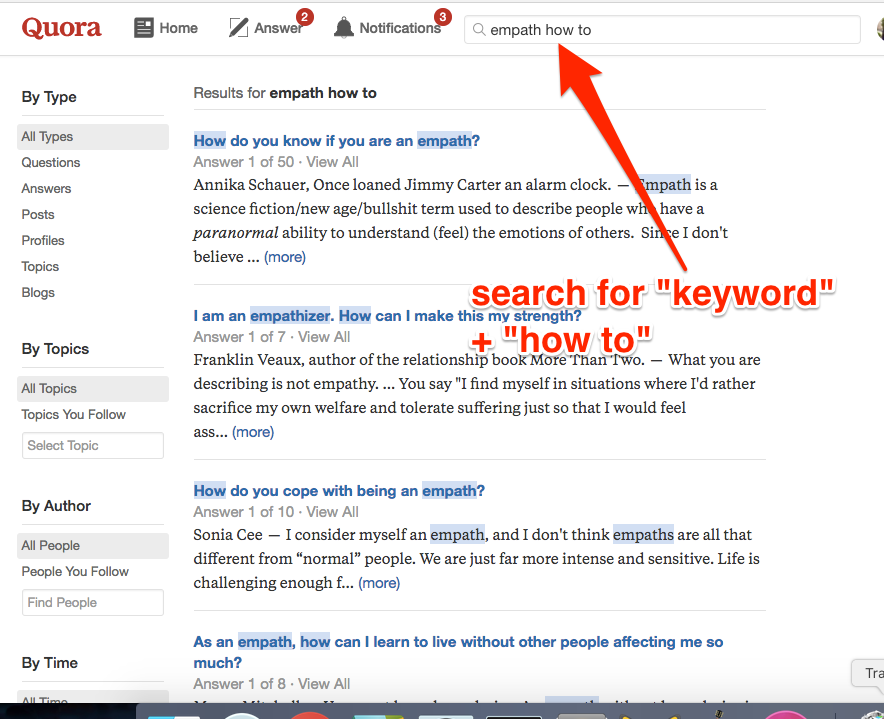Image resolution: width=884 pixels, height=719 pixels.
Task: Click the "By Topics" sidebar heading
Action: (x=55, y=349)
